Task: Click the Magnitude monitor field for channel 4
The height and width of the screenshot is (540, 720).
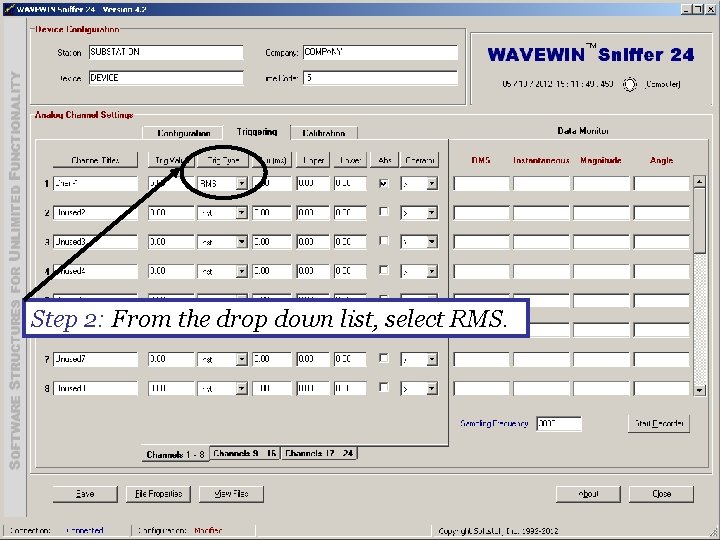Action: click(602, 271)
